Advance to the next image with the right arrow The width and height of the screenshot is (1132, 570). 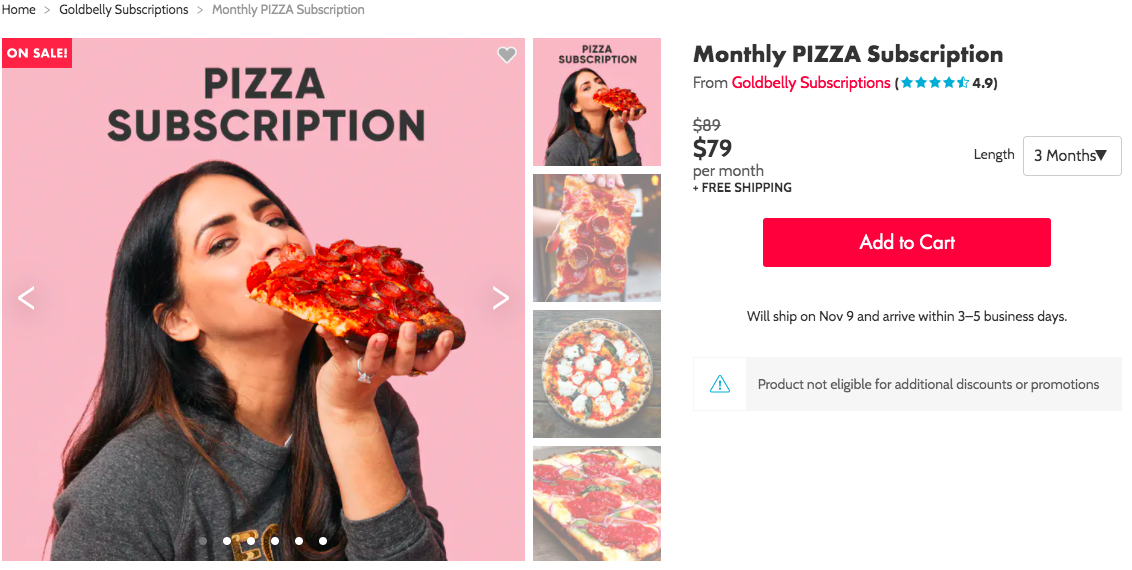(500, 297)
